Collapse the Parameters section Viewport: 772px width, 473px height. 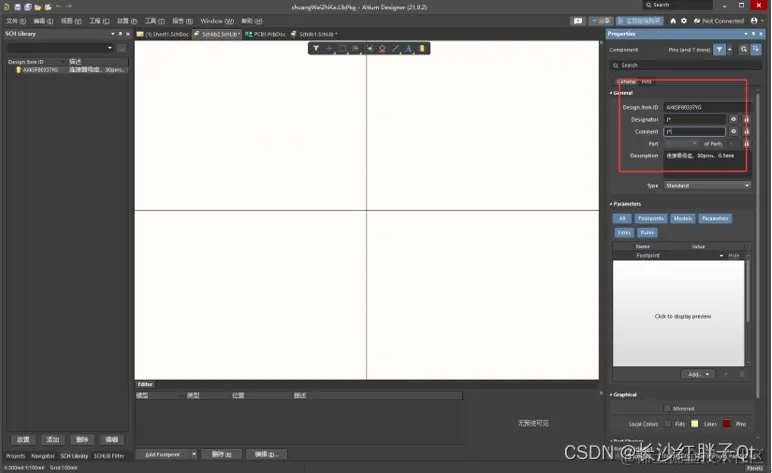click(x=611, y=204)
